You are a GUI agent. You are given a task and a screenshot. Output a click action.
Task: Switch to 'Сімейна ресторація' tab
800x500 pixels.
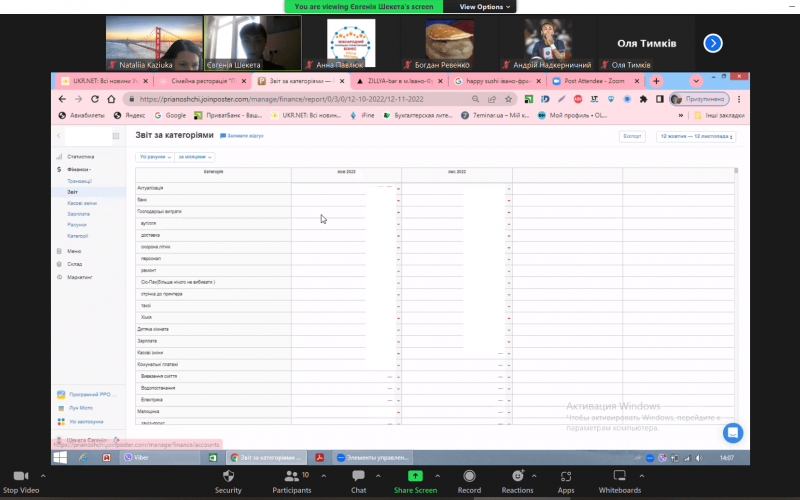(203, 81)
